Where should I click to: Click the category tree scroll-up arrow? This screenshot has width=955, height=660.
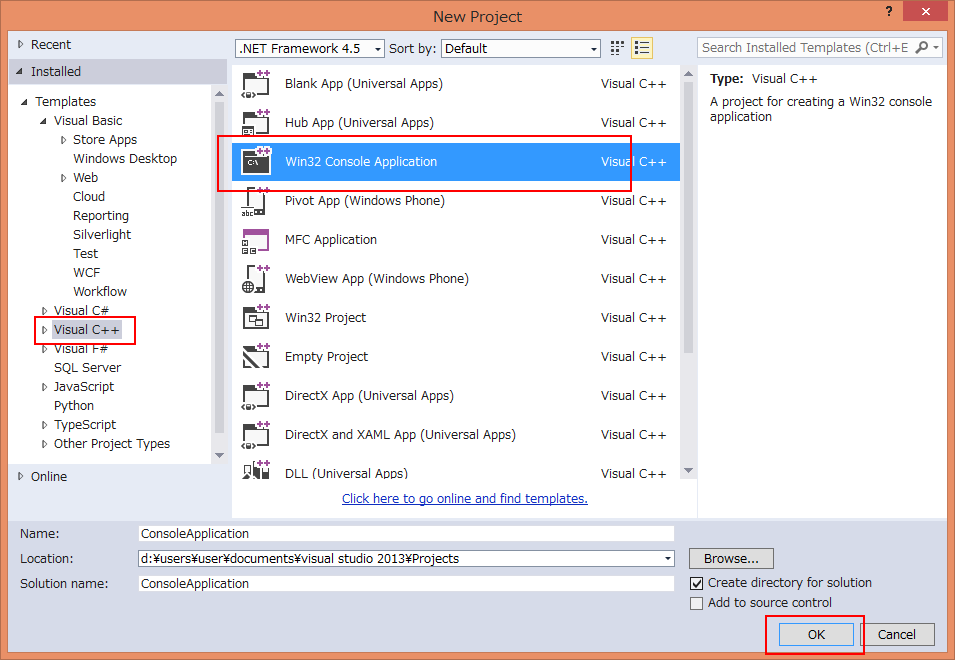point(220,93)
